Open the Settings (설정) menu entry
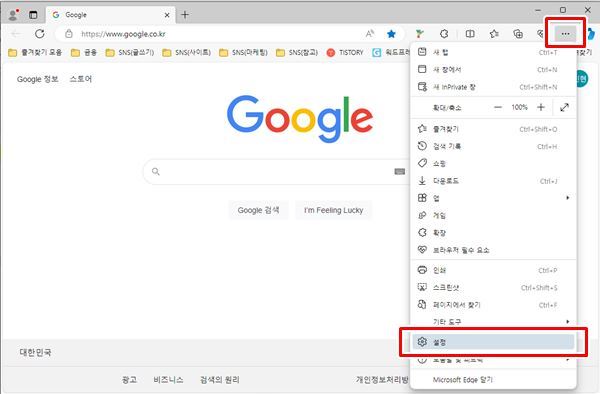This screenshot has width=600, height=394. click(x=493, y=342)
